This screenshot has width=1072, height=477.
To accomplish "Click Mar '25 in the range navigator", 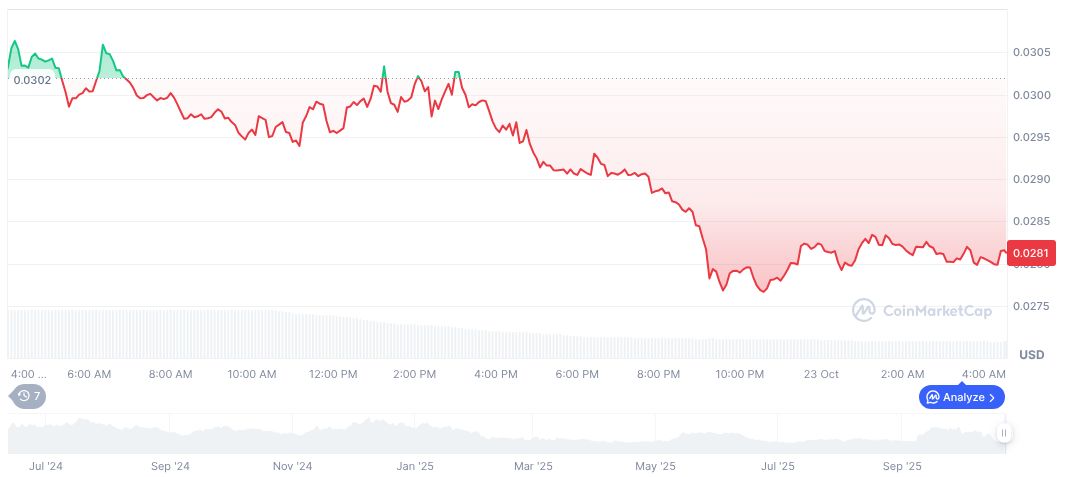I will (533, 466).
